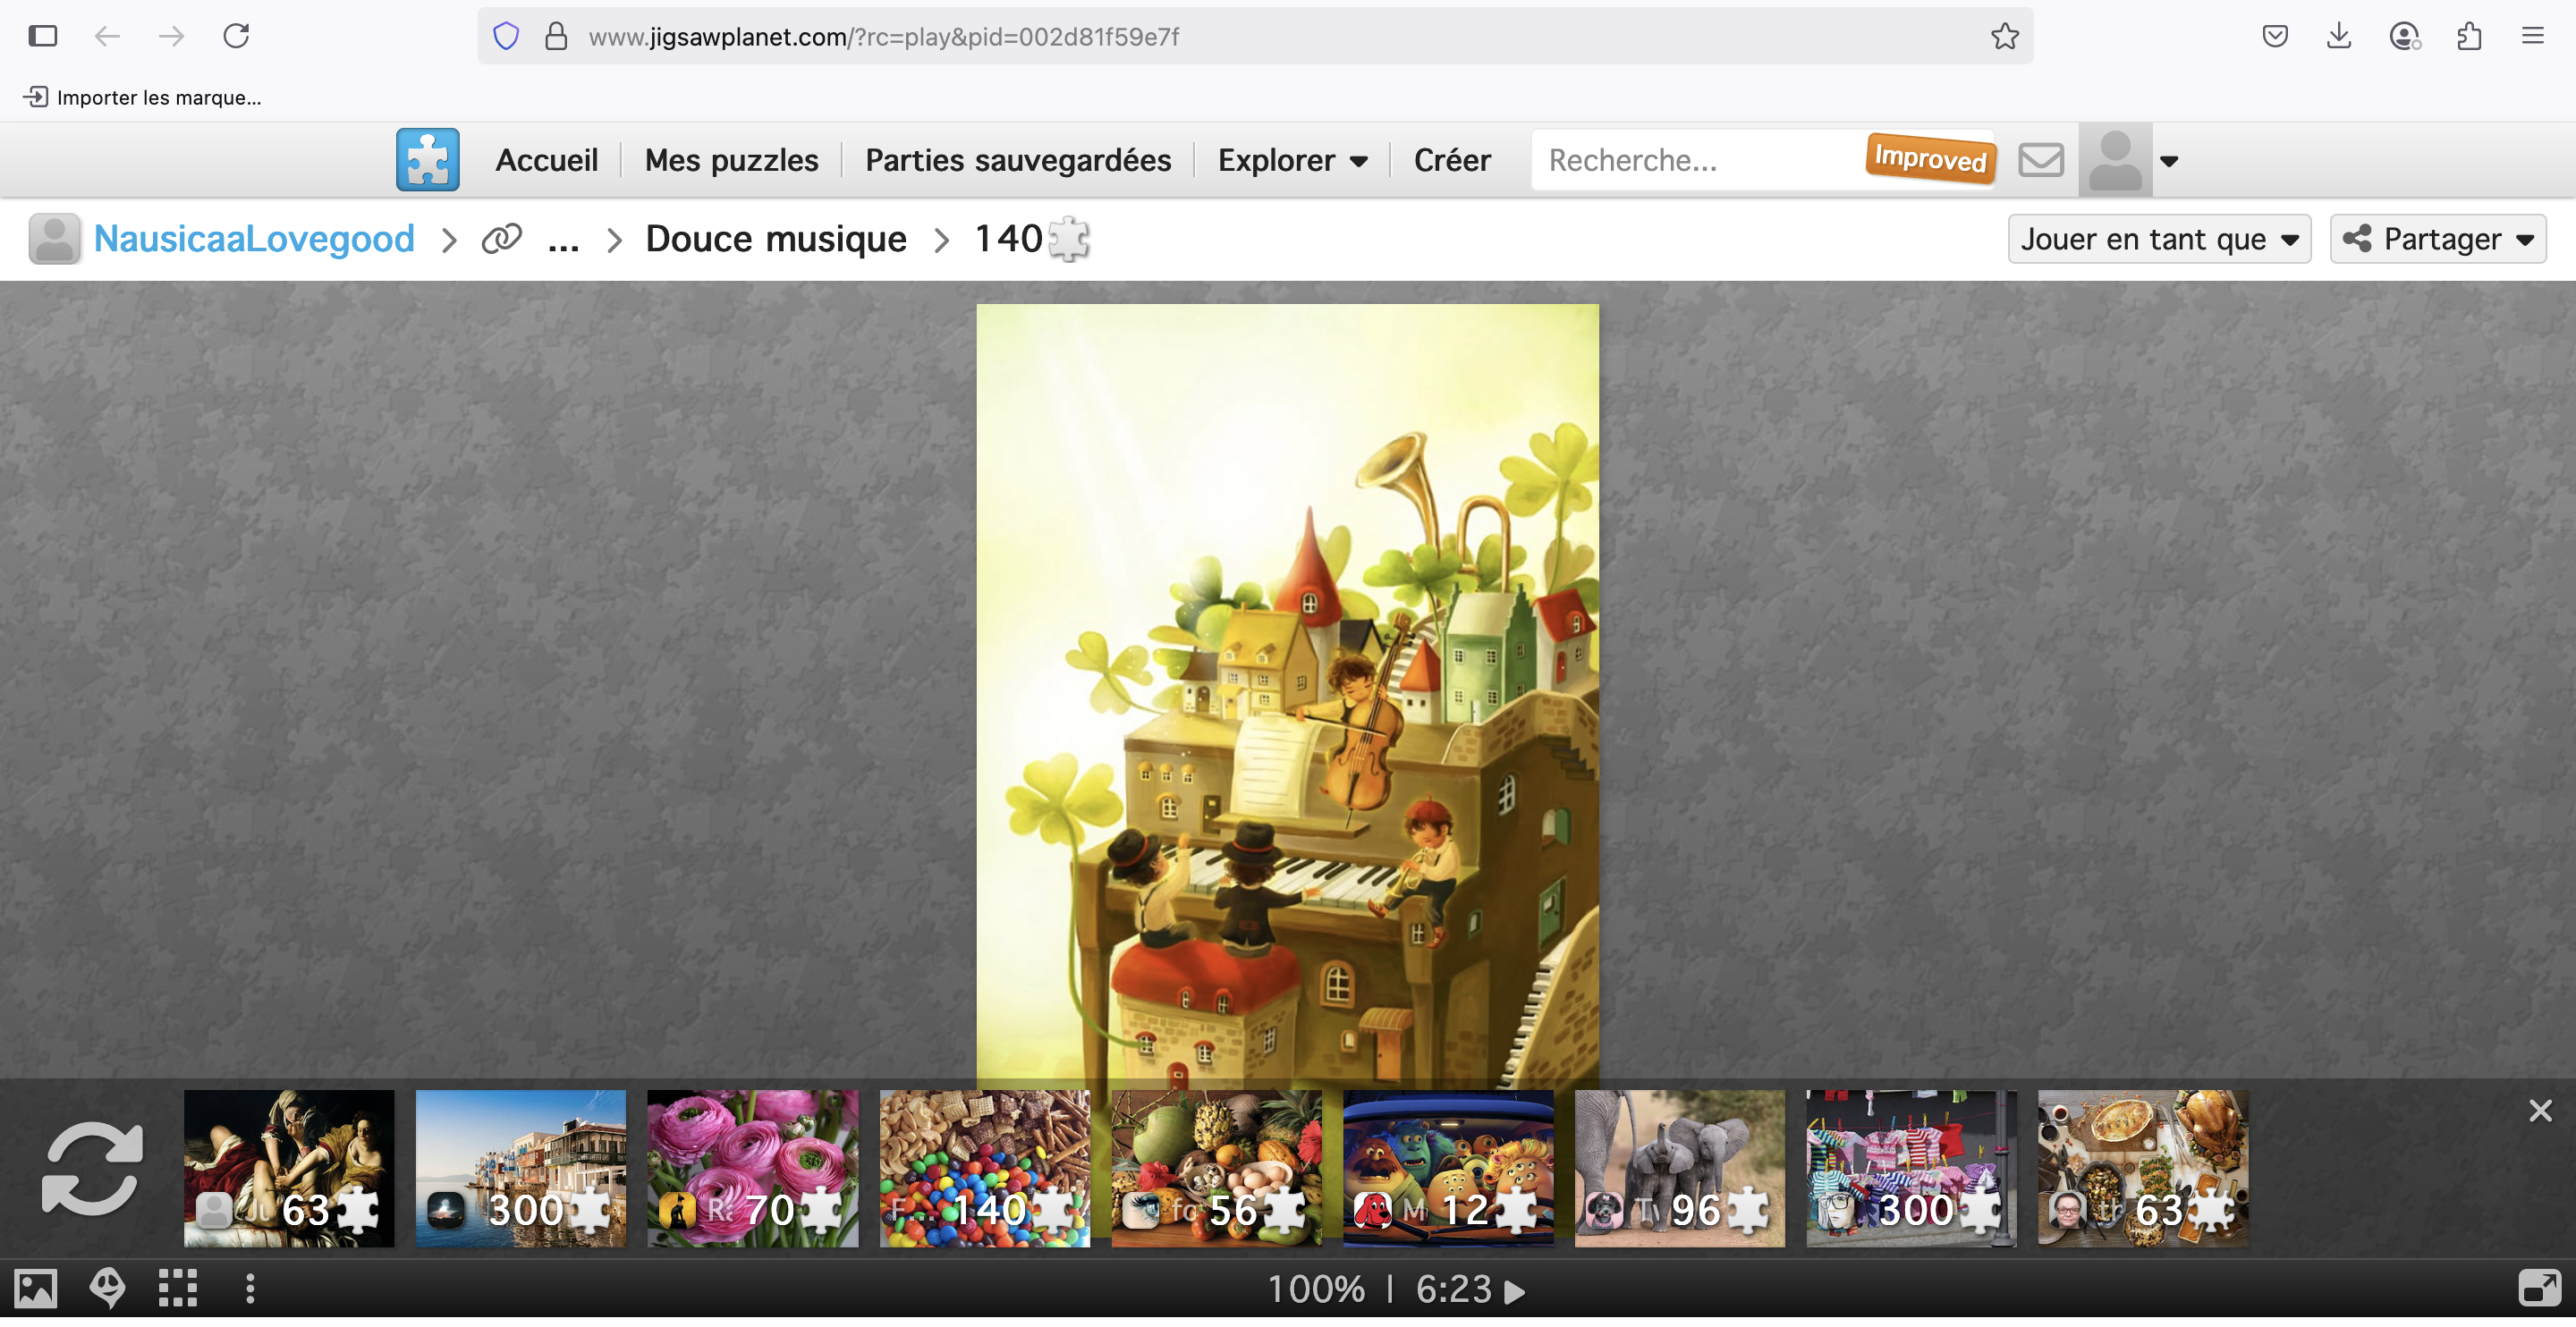Viewport: 2576px width, 1327px height.
Task: Click the link chain icon in breadcrumb
Action: [501, 239]
